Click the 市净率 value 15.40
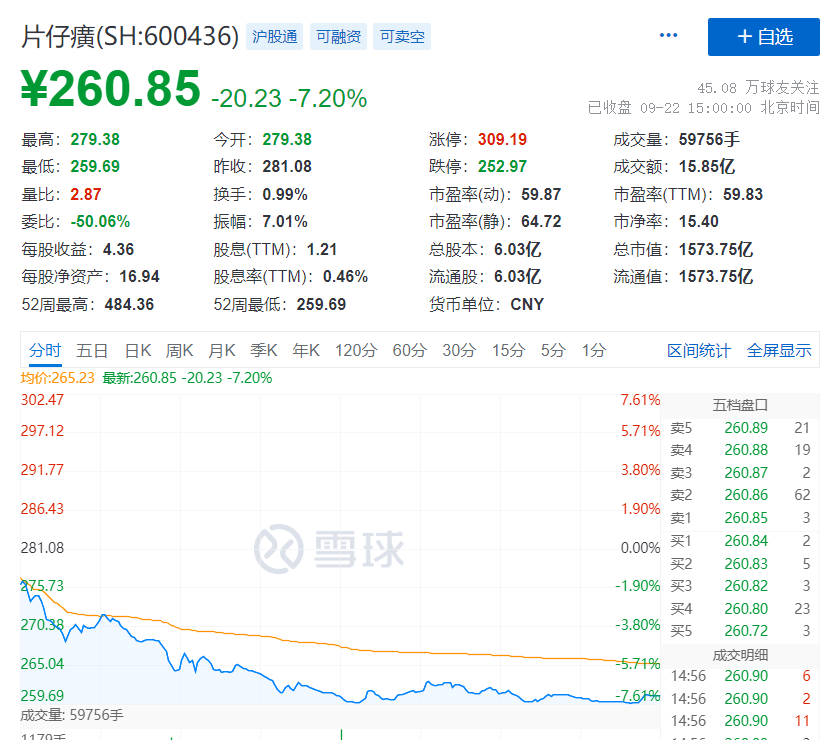The image size is (835, 740). (699, 221)
